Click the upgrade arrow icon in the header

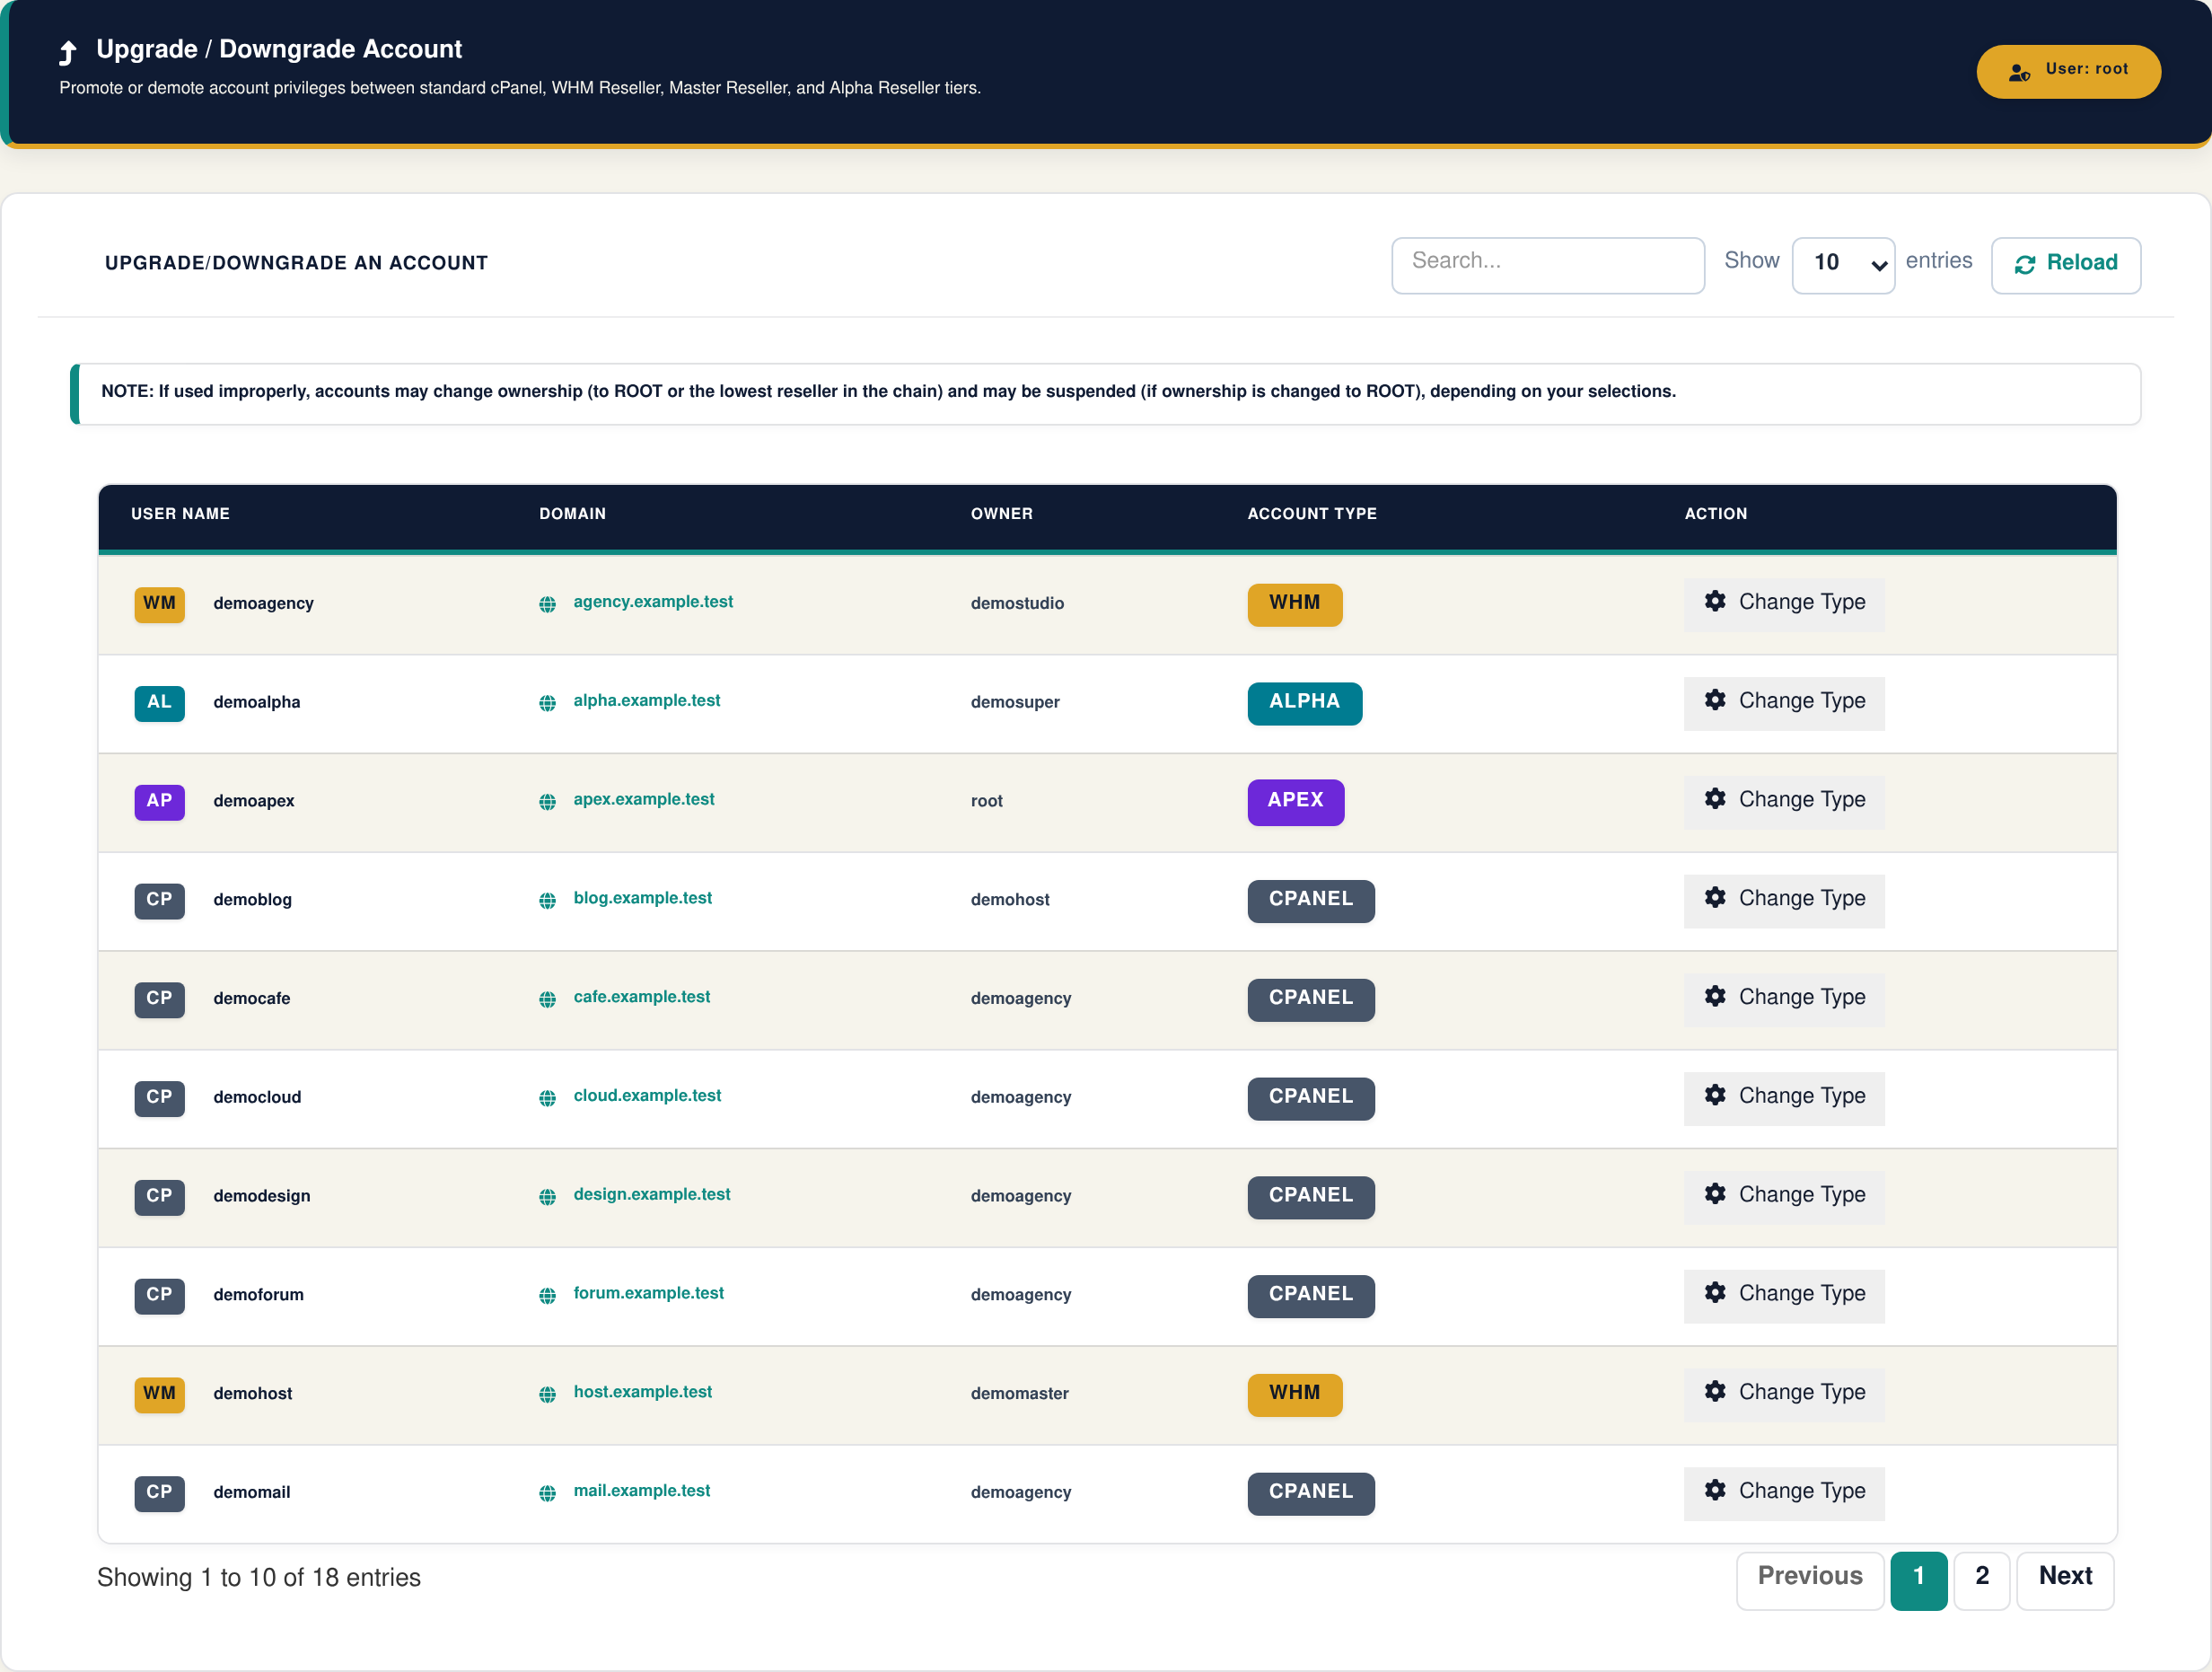[68, 51]
